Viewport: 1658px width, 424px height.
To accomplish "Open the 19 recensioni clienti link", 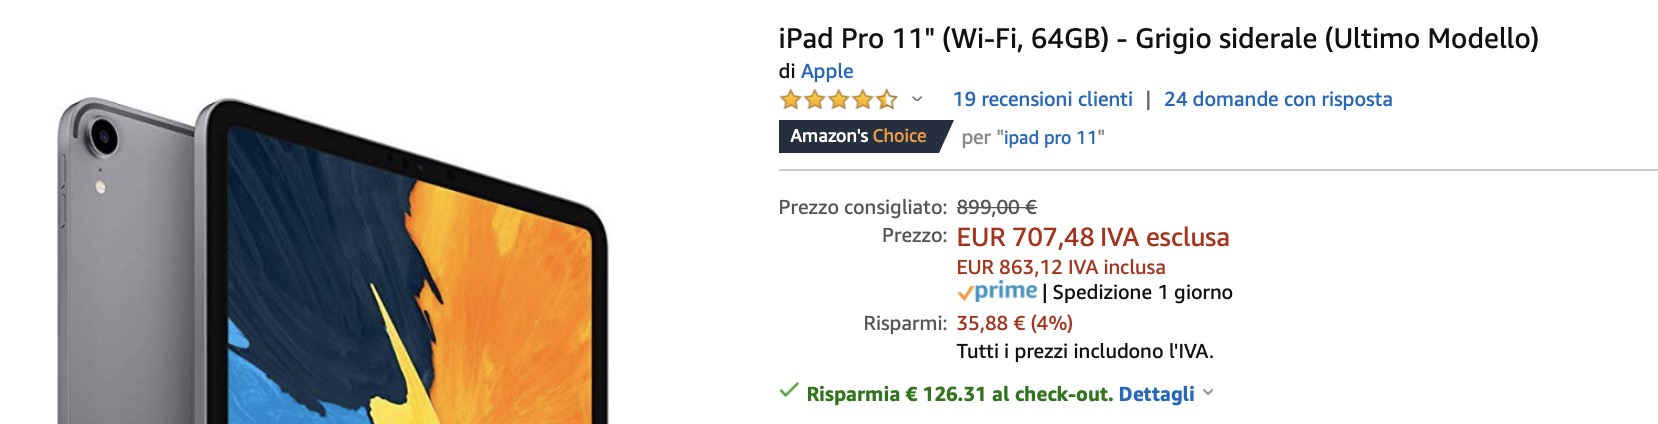I will point(1042,99).
